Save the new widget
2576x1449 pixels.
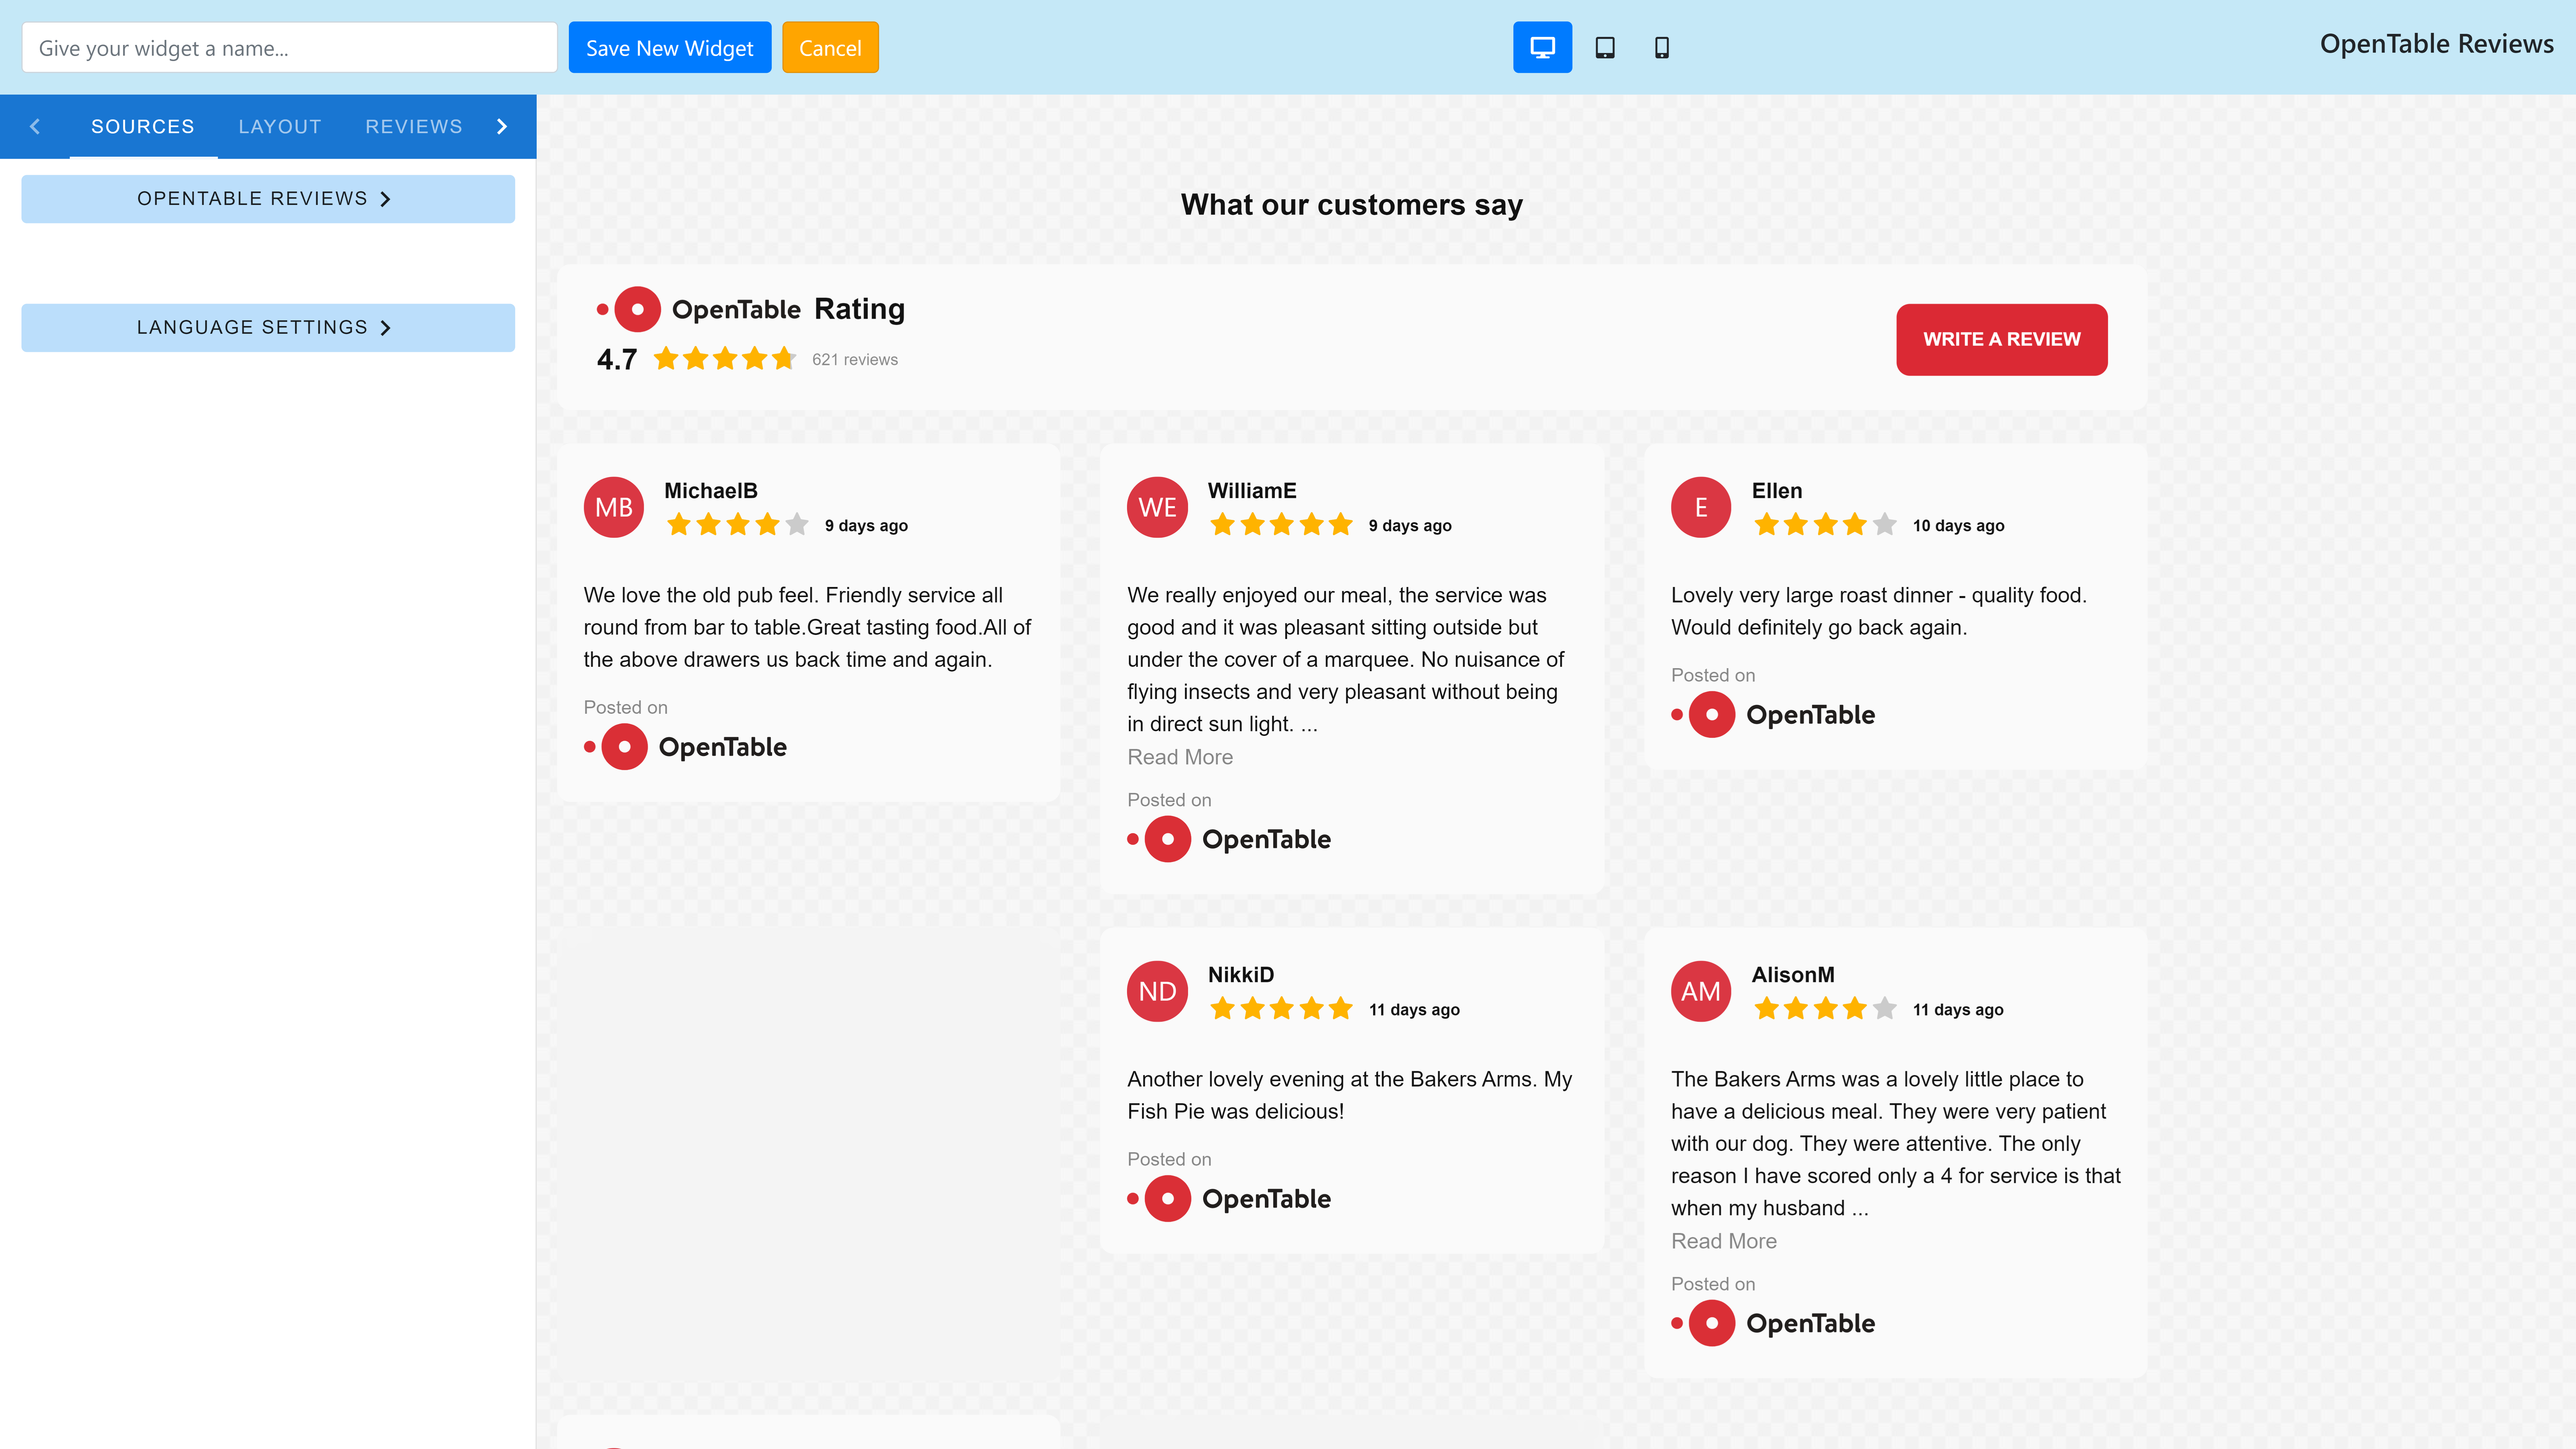(669, 47)
